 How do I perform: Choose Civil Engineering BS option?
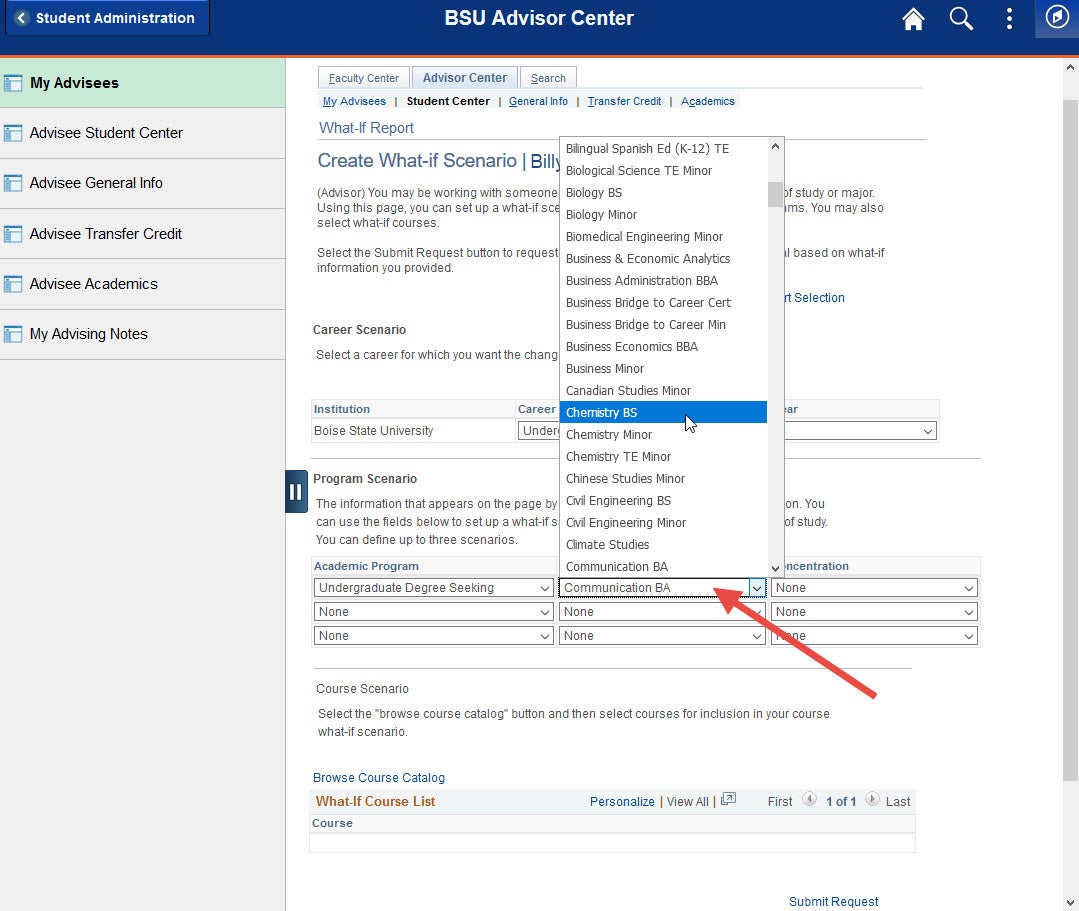click(663, 500)
